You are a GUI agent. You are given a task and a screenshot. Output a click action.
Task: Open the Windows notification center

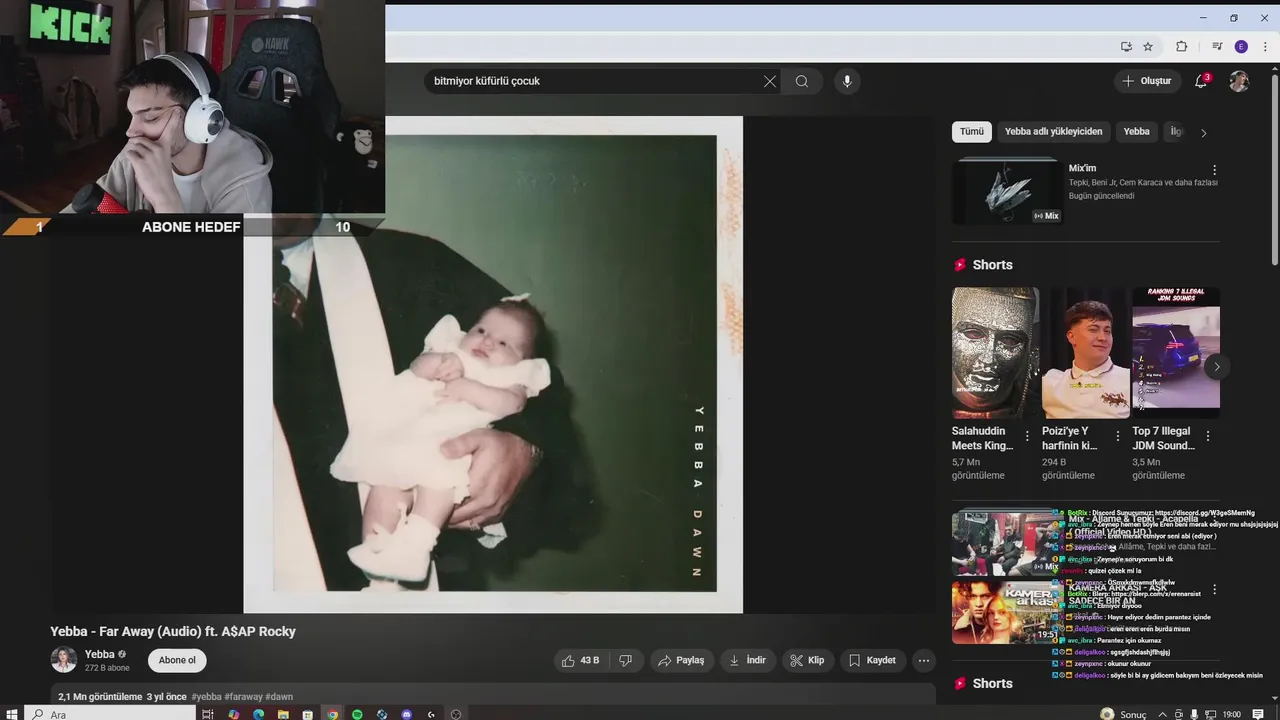tap(1258, 714)
